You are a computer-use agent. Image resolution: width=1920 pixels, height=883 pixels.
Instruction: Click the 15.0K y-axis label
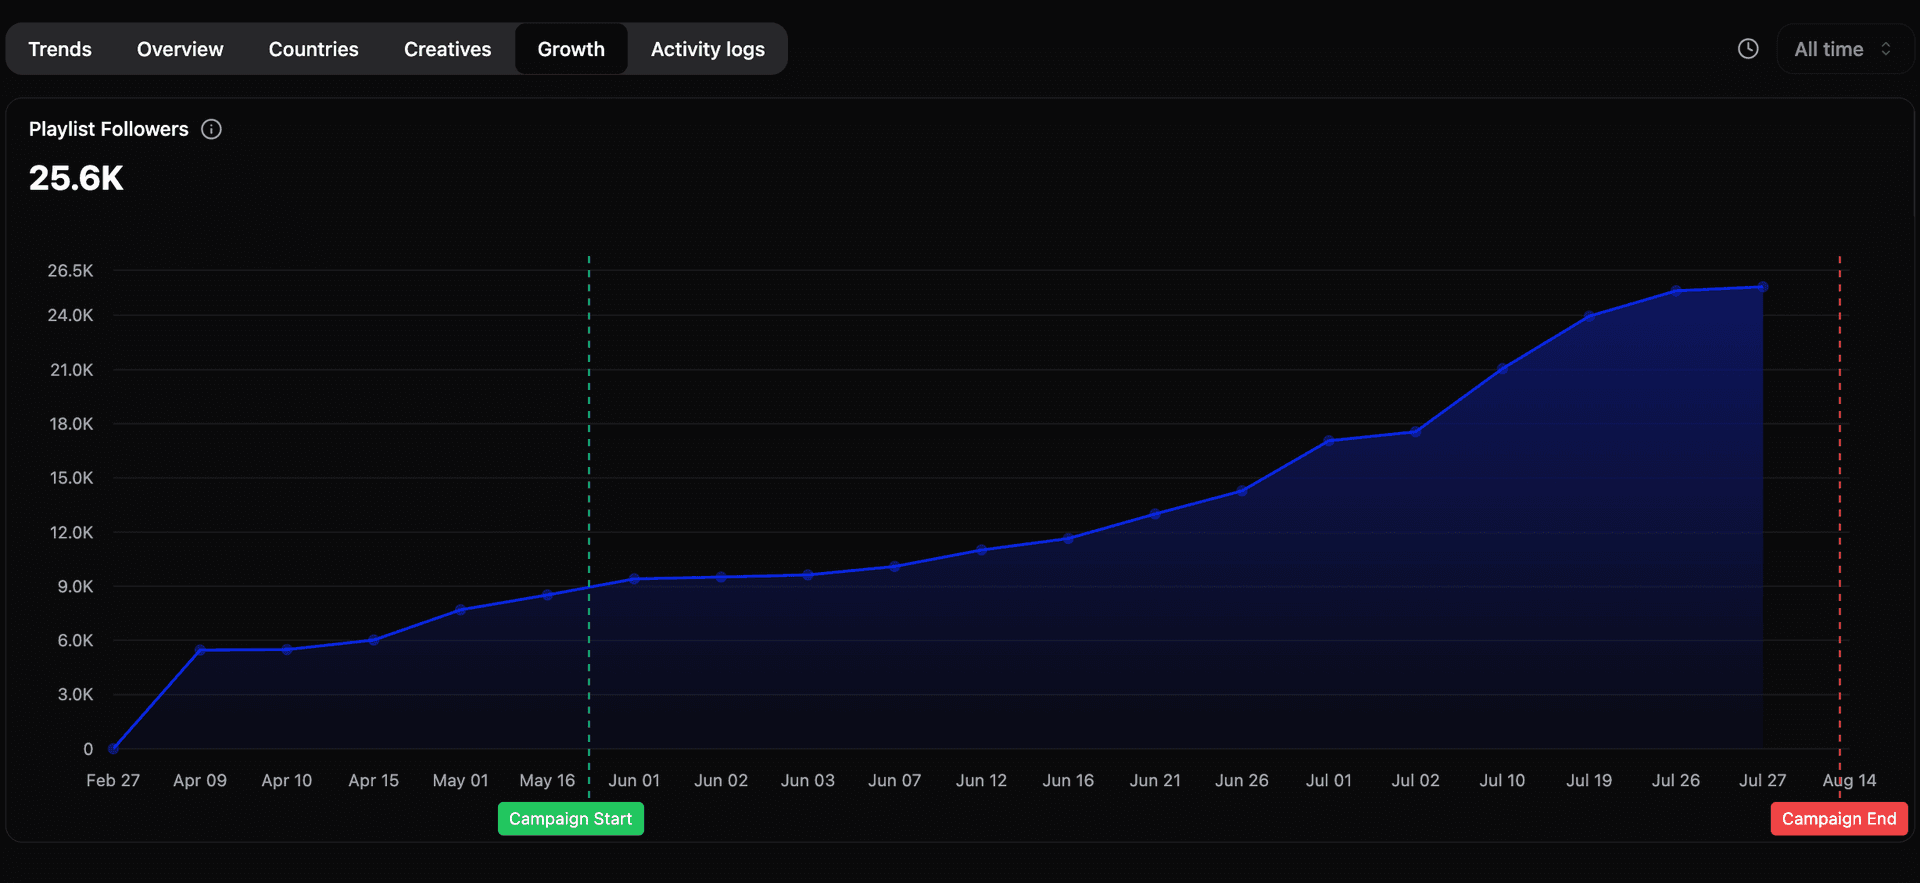[x=71, y=478]
